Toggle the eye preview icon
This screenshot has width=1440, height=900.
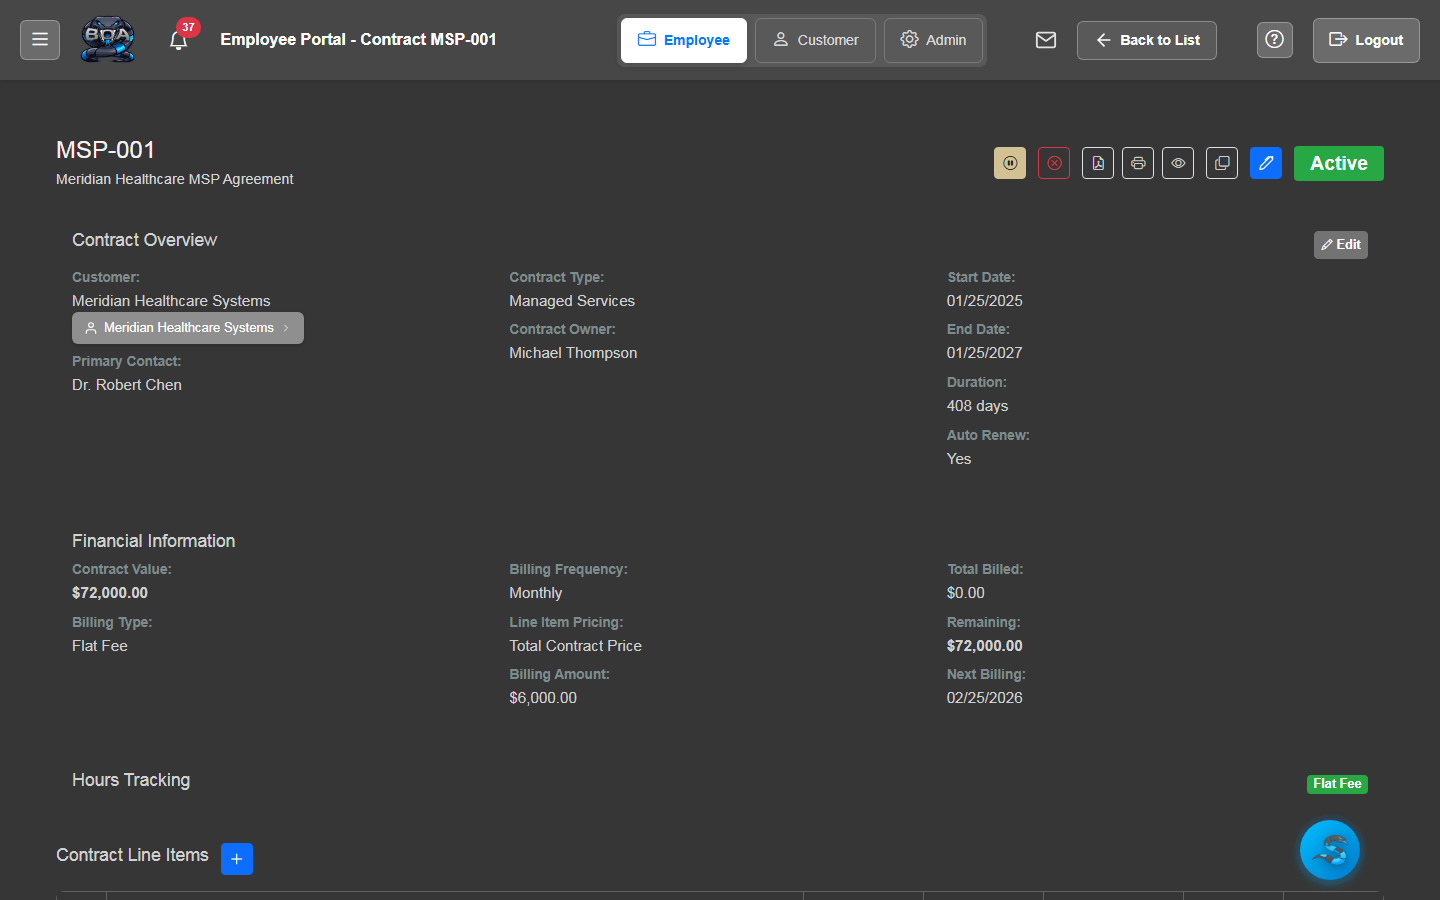click(x=1178, y=163)
